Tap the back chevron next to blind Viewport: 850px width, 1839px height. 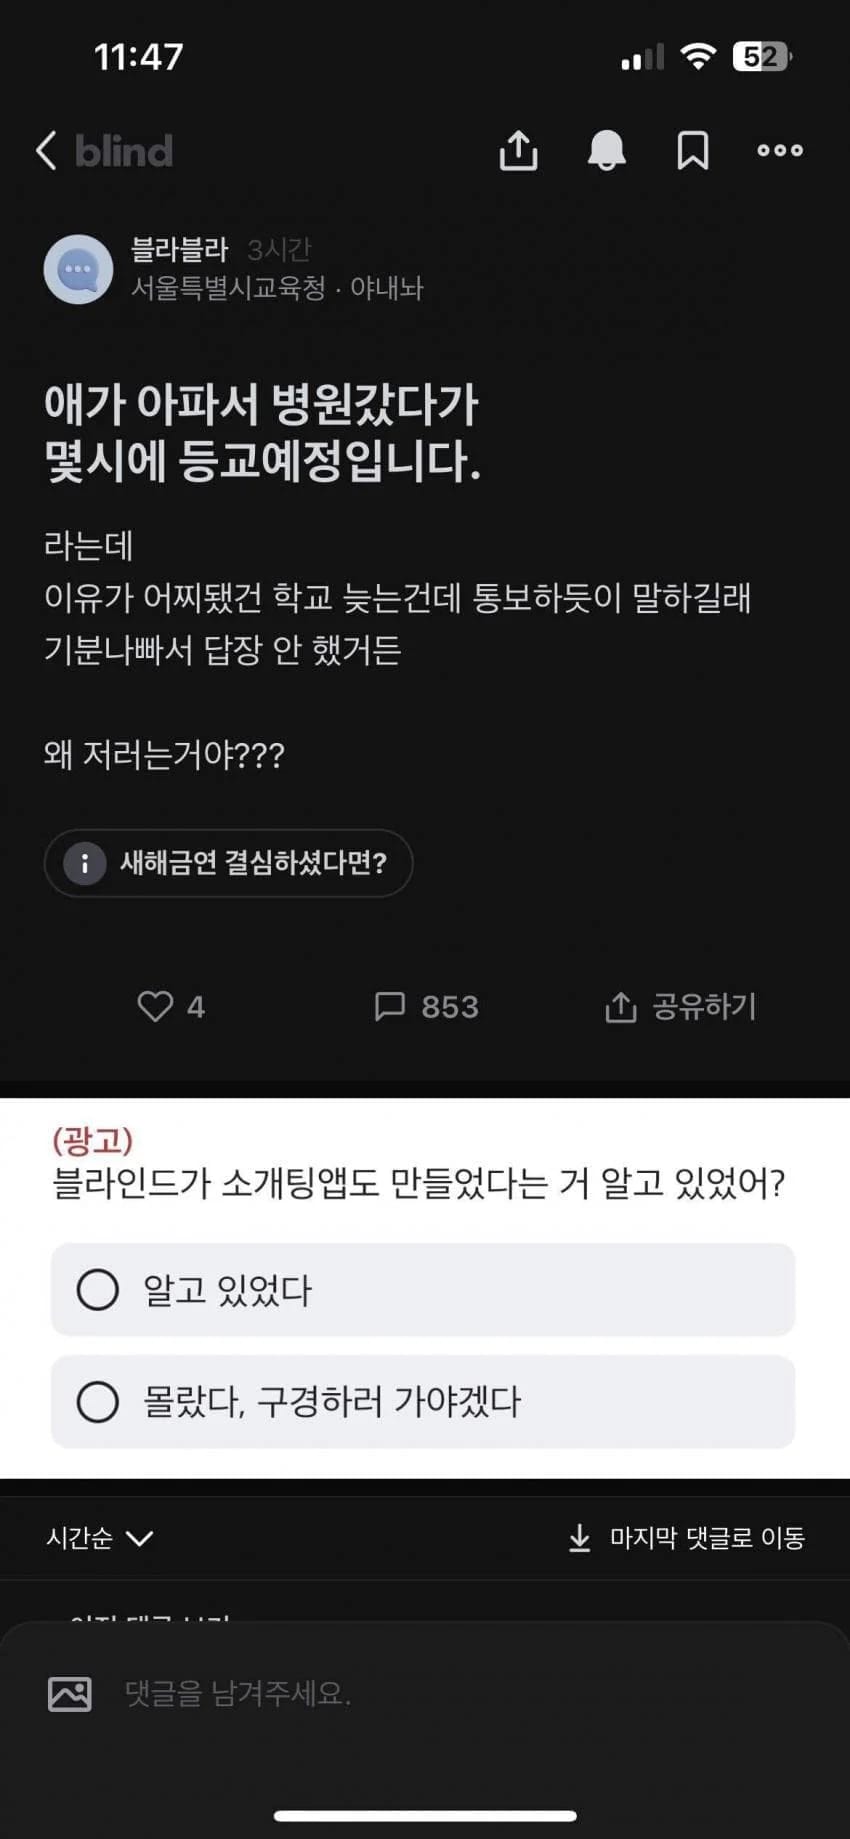[46, 151]
